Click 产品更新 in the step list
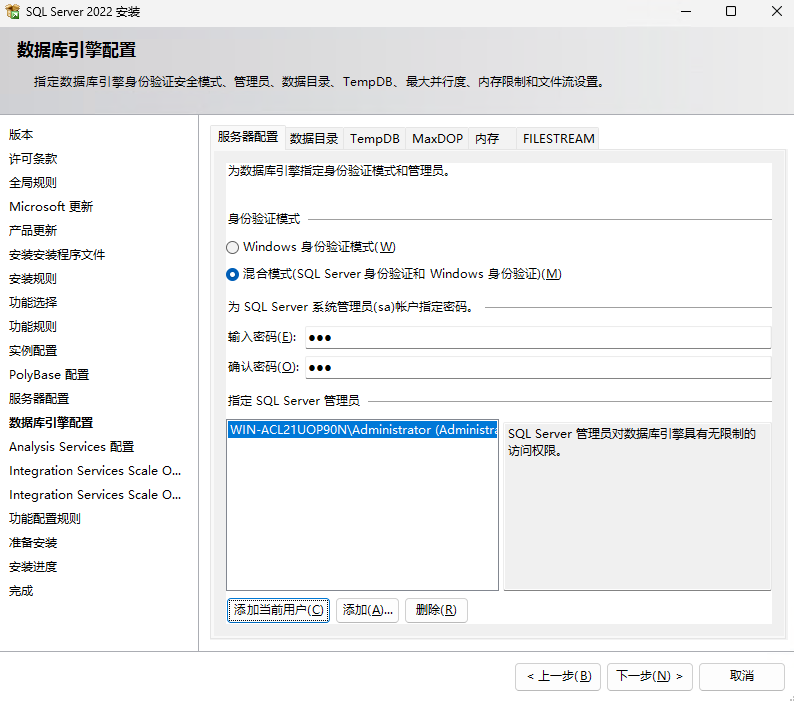The width and height of the screenshot is (794, 702). pos(33,231)
